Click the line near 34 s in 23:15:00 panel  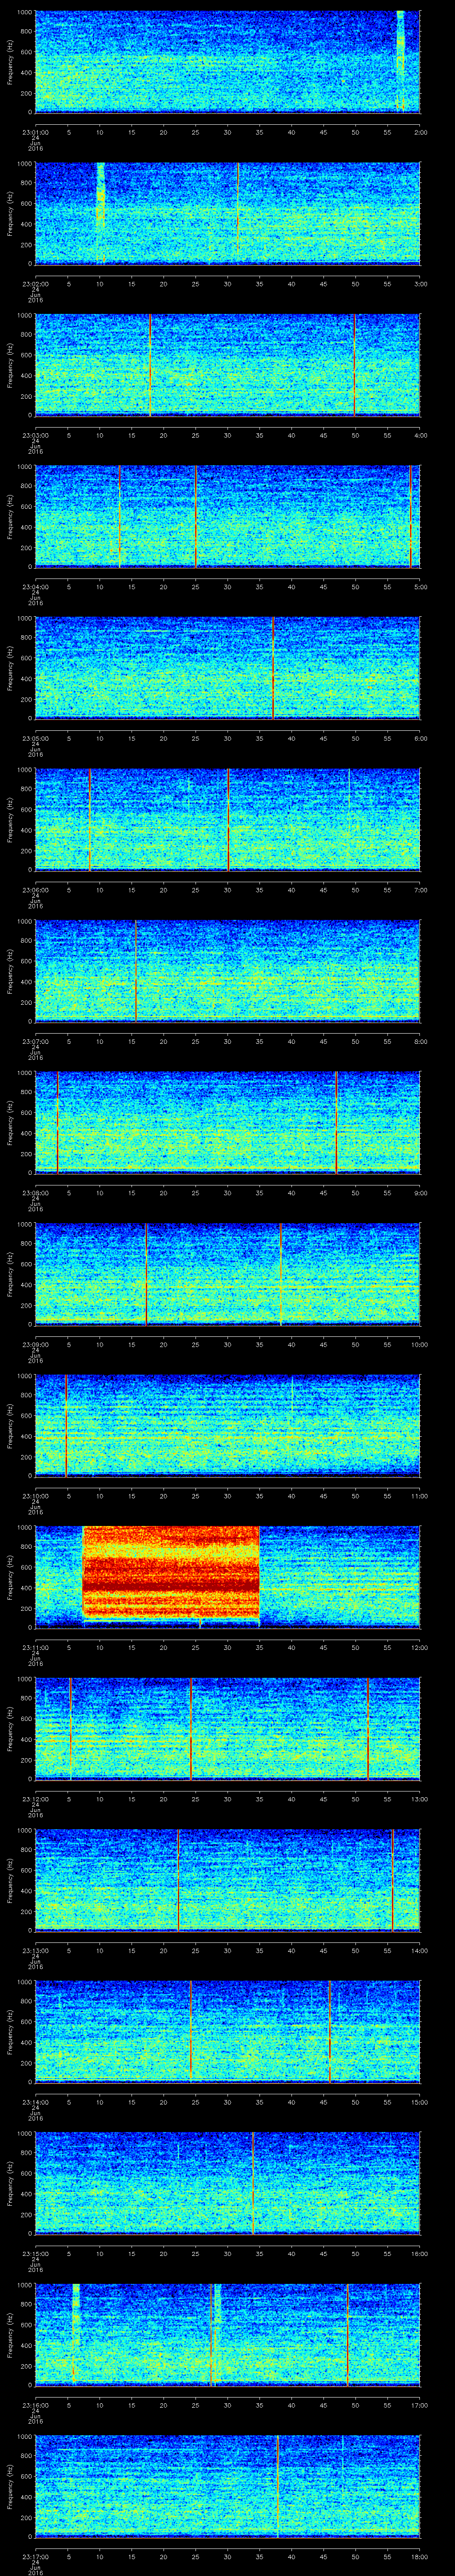(x=253, y=2183)
